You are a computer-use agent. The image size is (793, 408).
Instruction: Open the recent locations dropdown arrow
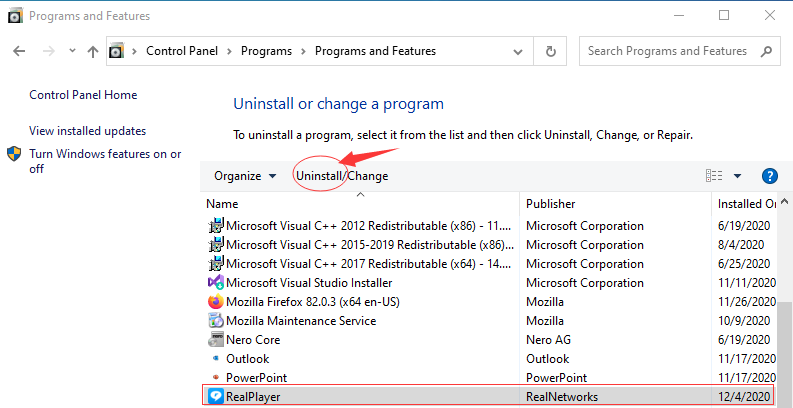[72, 51]
